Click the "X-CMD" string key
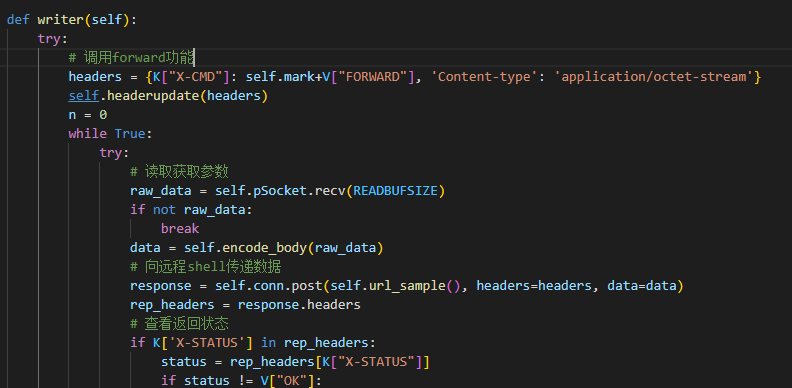This screenshot has width=792, height=388. (195, 77)
